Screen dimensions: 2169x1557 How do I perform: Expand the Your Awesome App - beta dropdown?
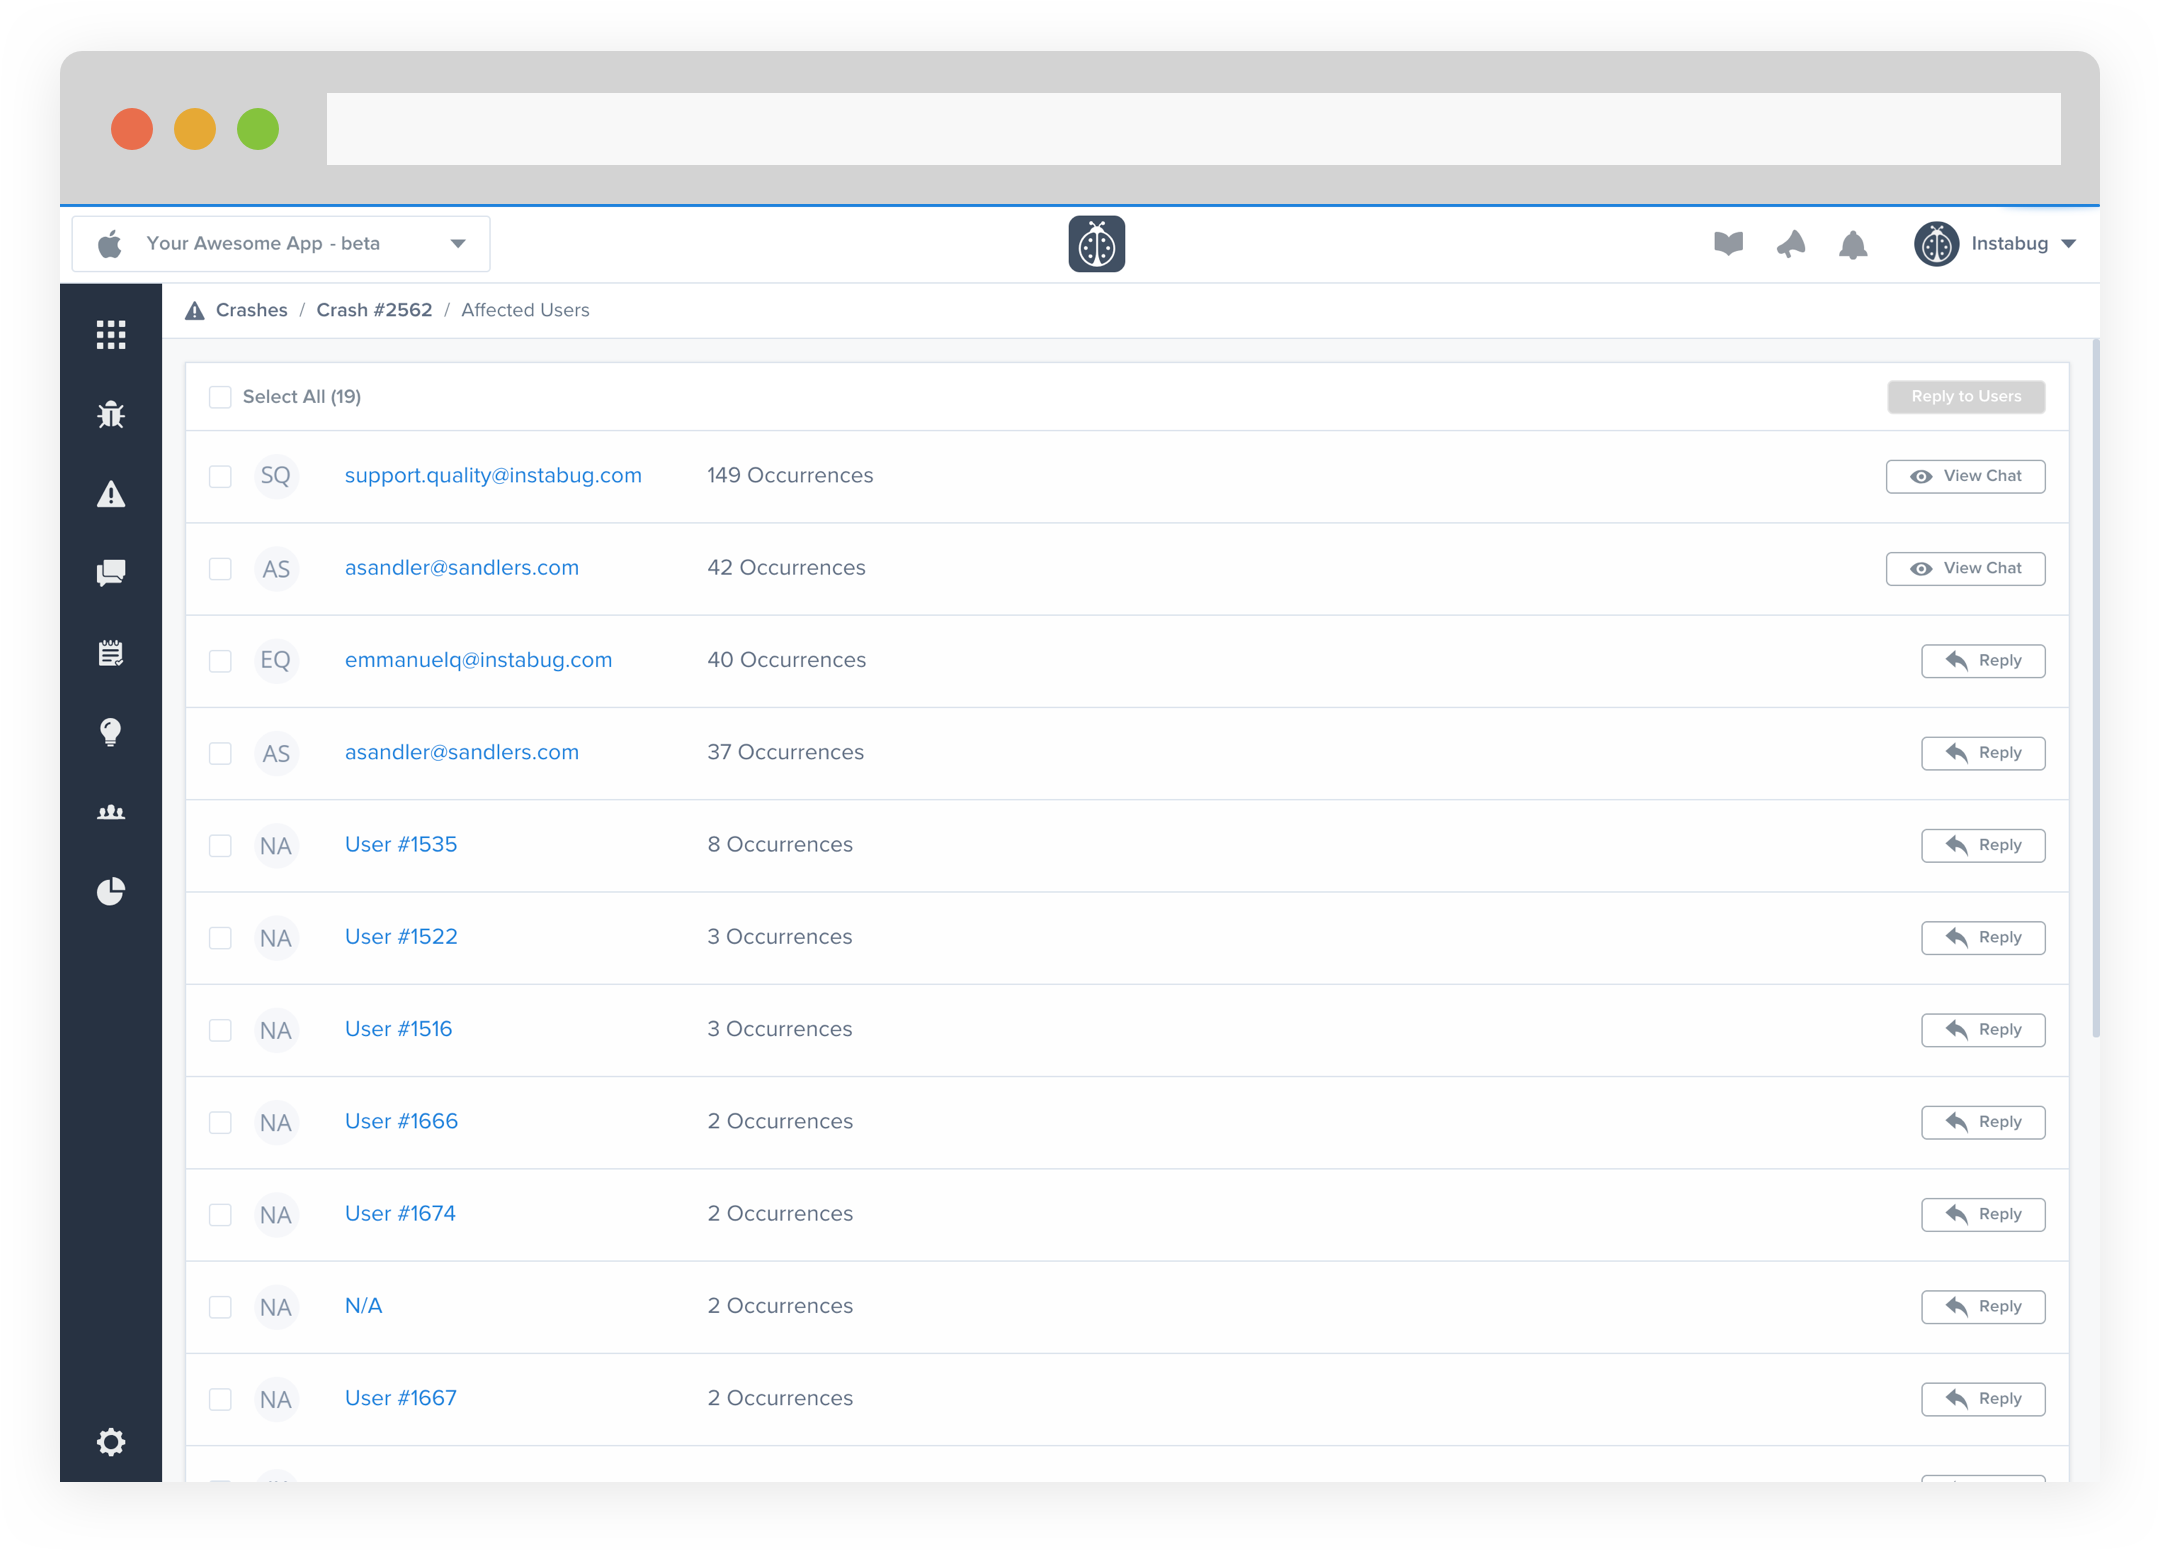[281, 244]
